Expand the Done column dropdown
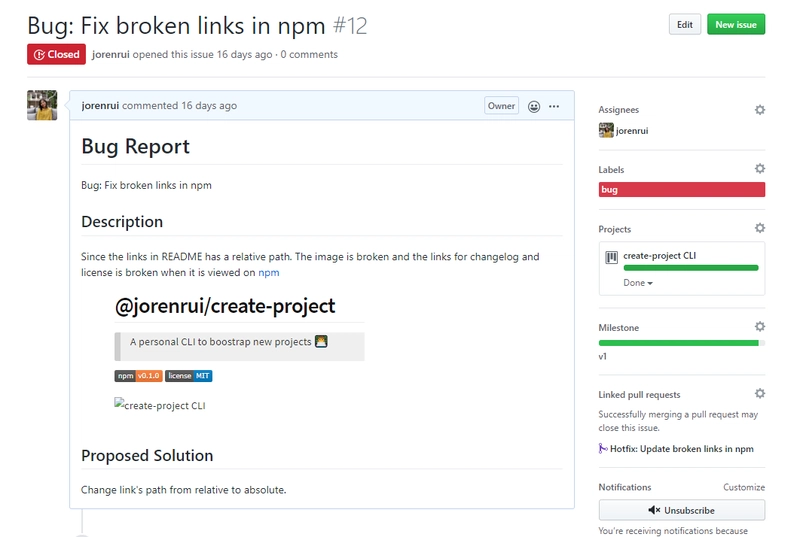Viewport: 800px width, 537px height. [638, 283]
